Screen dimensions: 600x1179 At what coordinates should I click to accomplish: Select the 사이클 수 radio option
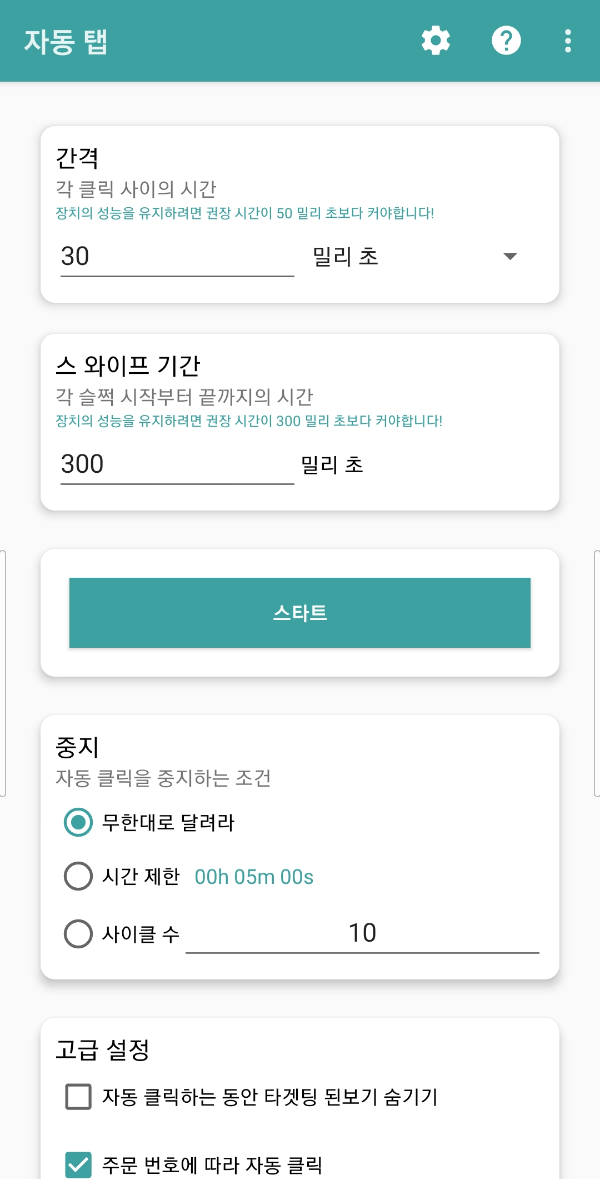[x=78, y=933]
